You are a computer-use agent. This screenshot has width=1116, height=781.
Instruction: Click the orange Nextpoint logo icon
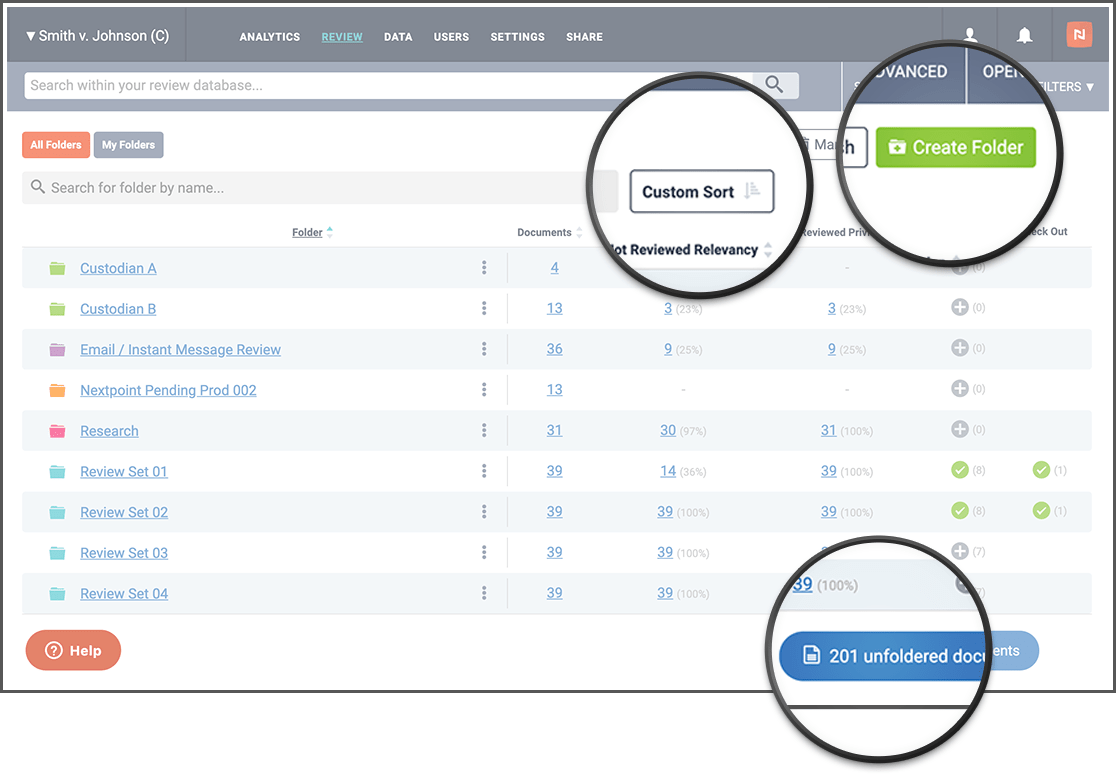pyautogui.click(x=1079, y=35)
